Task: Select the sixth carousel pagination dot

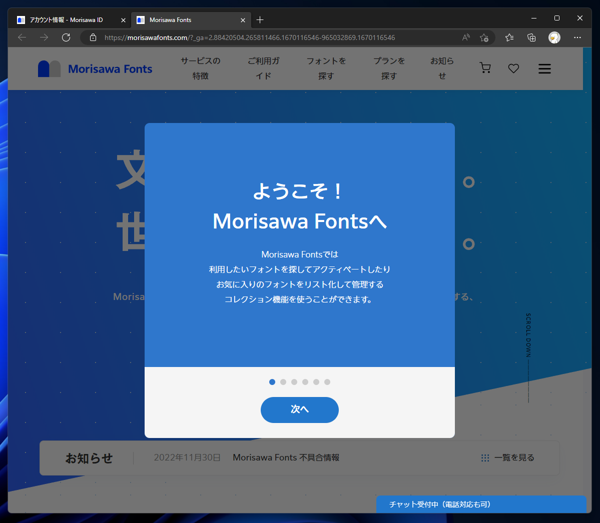Action: pyautogui.click(x=327, y=382)
